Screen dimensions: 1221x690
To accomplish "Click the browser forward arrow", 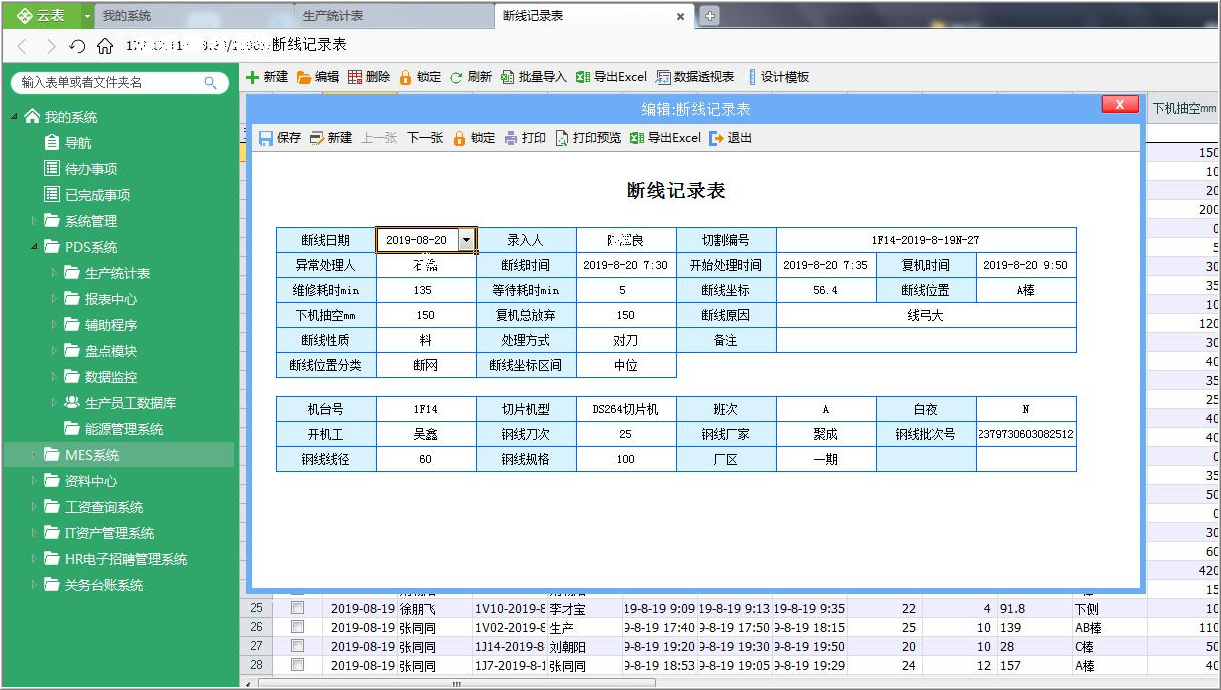I will 50,46.
